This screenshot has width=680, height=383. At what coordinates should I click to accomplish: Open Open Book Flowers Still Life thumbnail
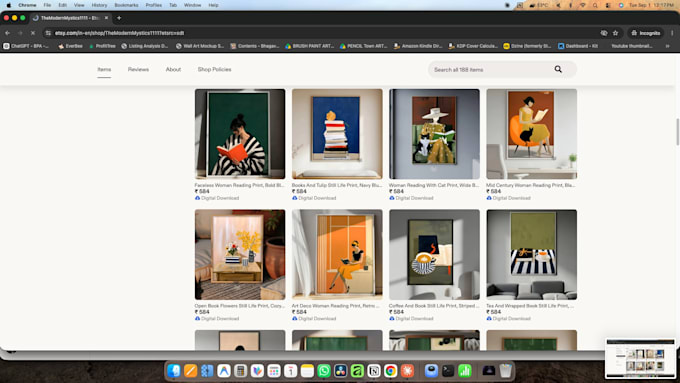[240, 255]
